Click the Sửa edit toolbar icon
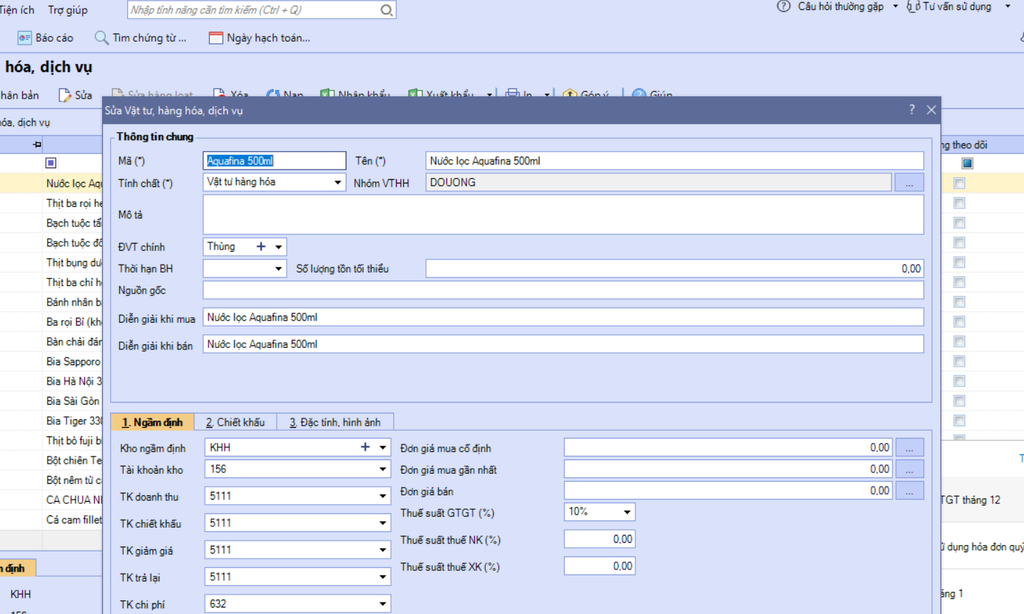This screenshot has height=614, width=1024. click(x=65, y=95)
